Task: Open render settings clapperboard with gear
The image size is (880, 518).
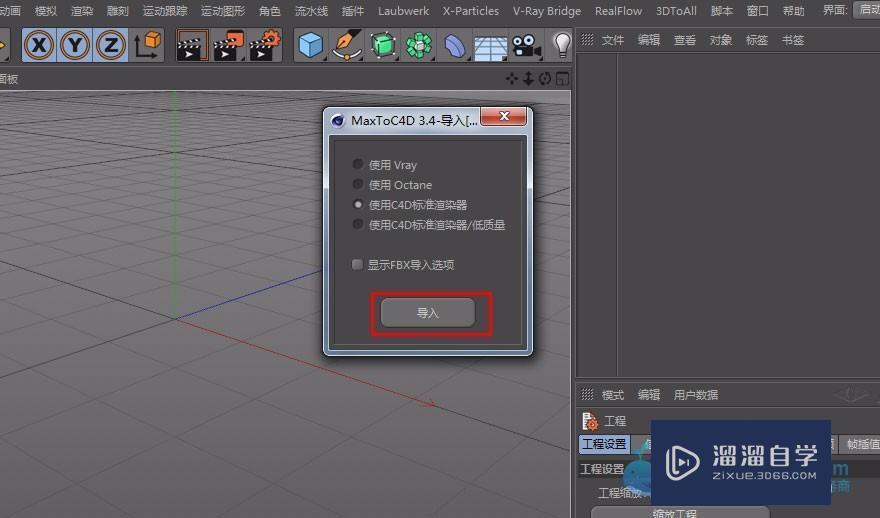Action: pos(264,45)
